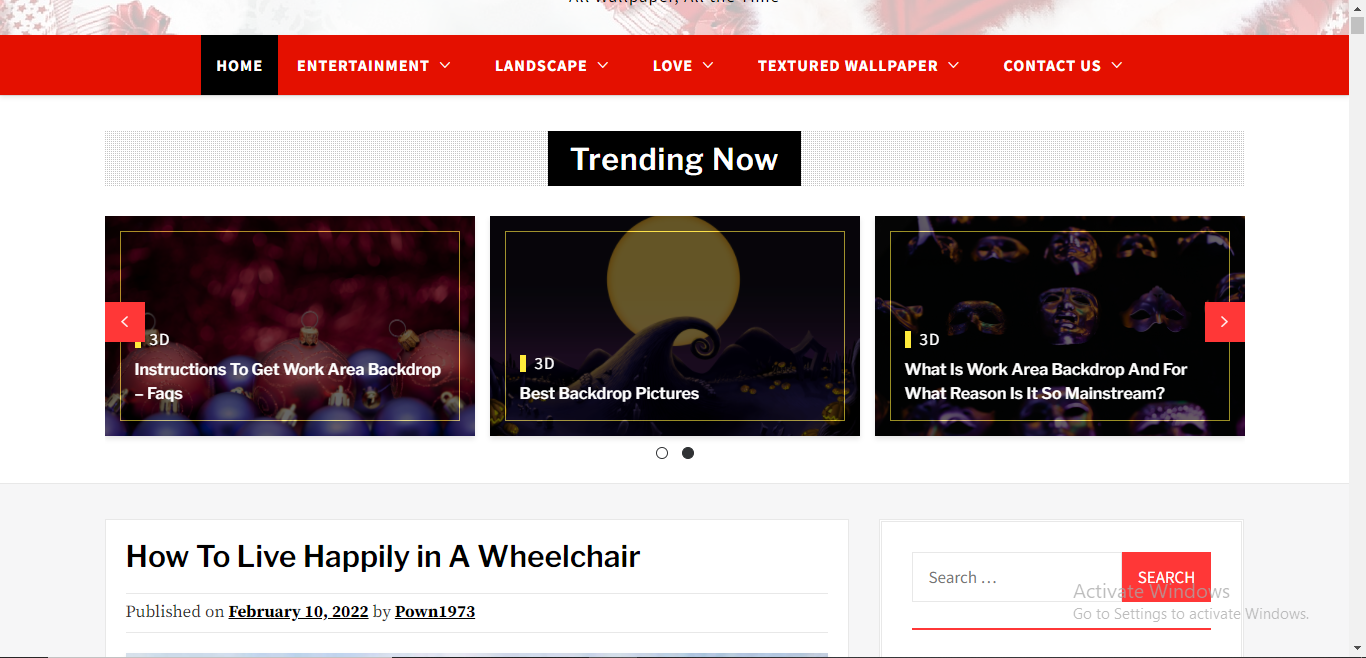Open author Pown1973 profile link

(x=435, y=611)
